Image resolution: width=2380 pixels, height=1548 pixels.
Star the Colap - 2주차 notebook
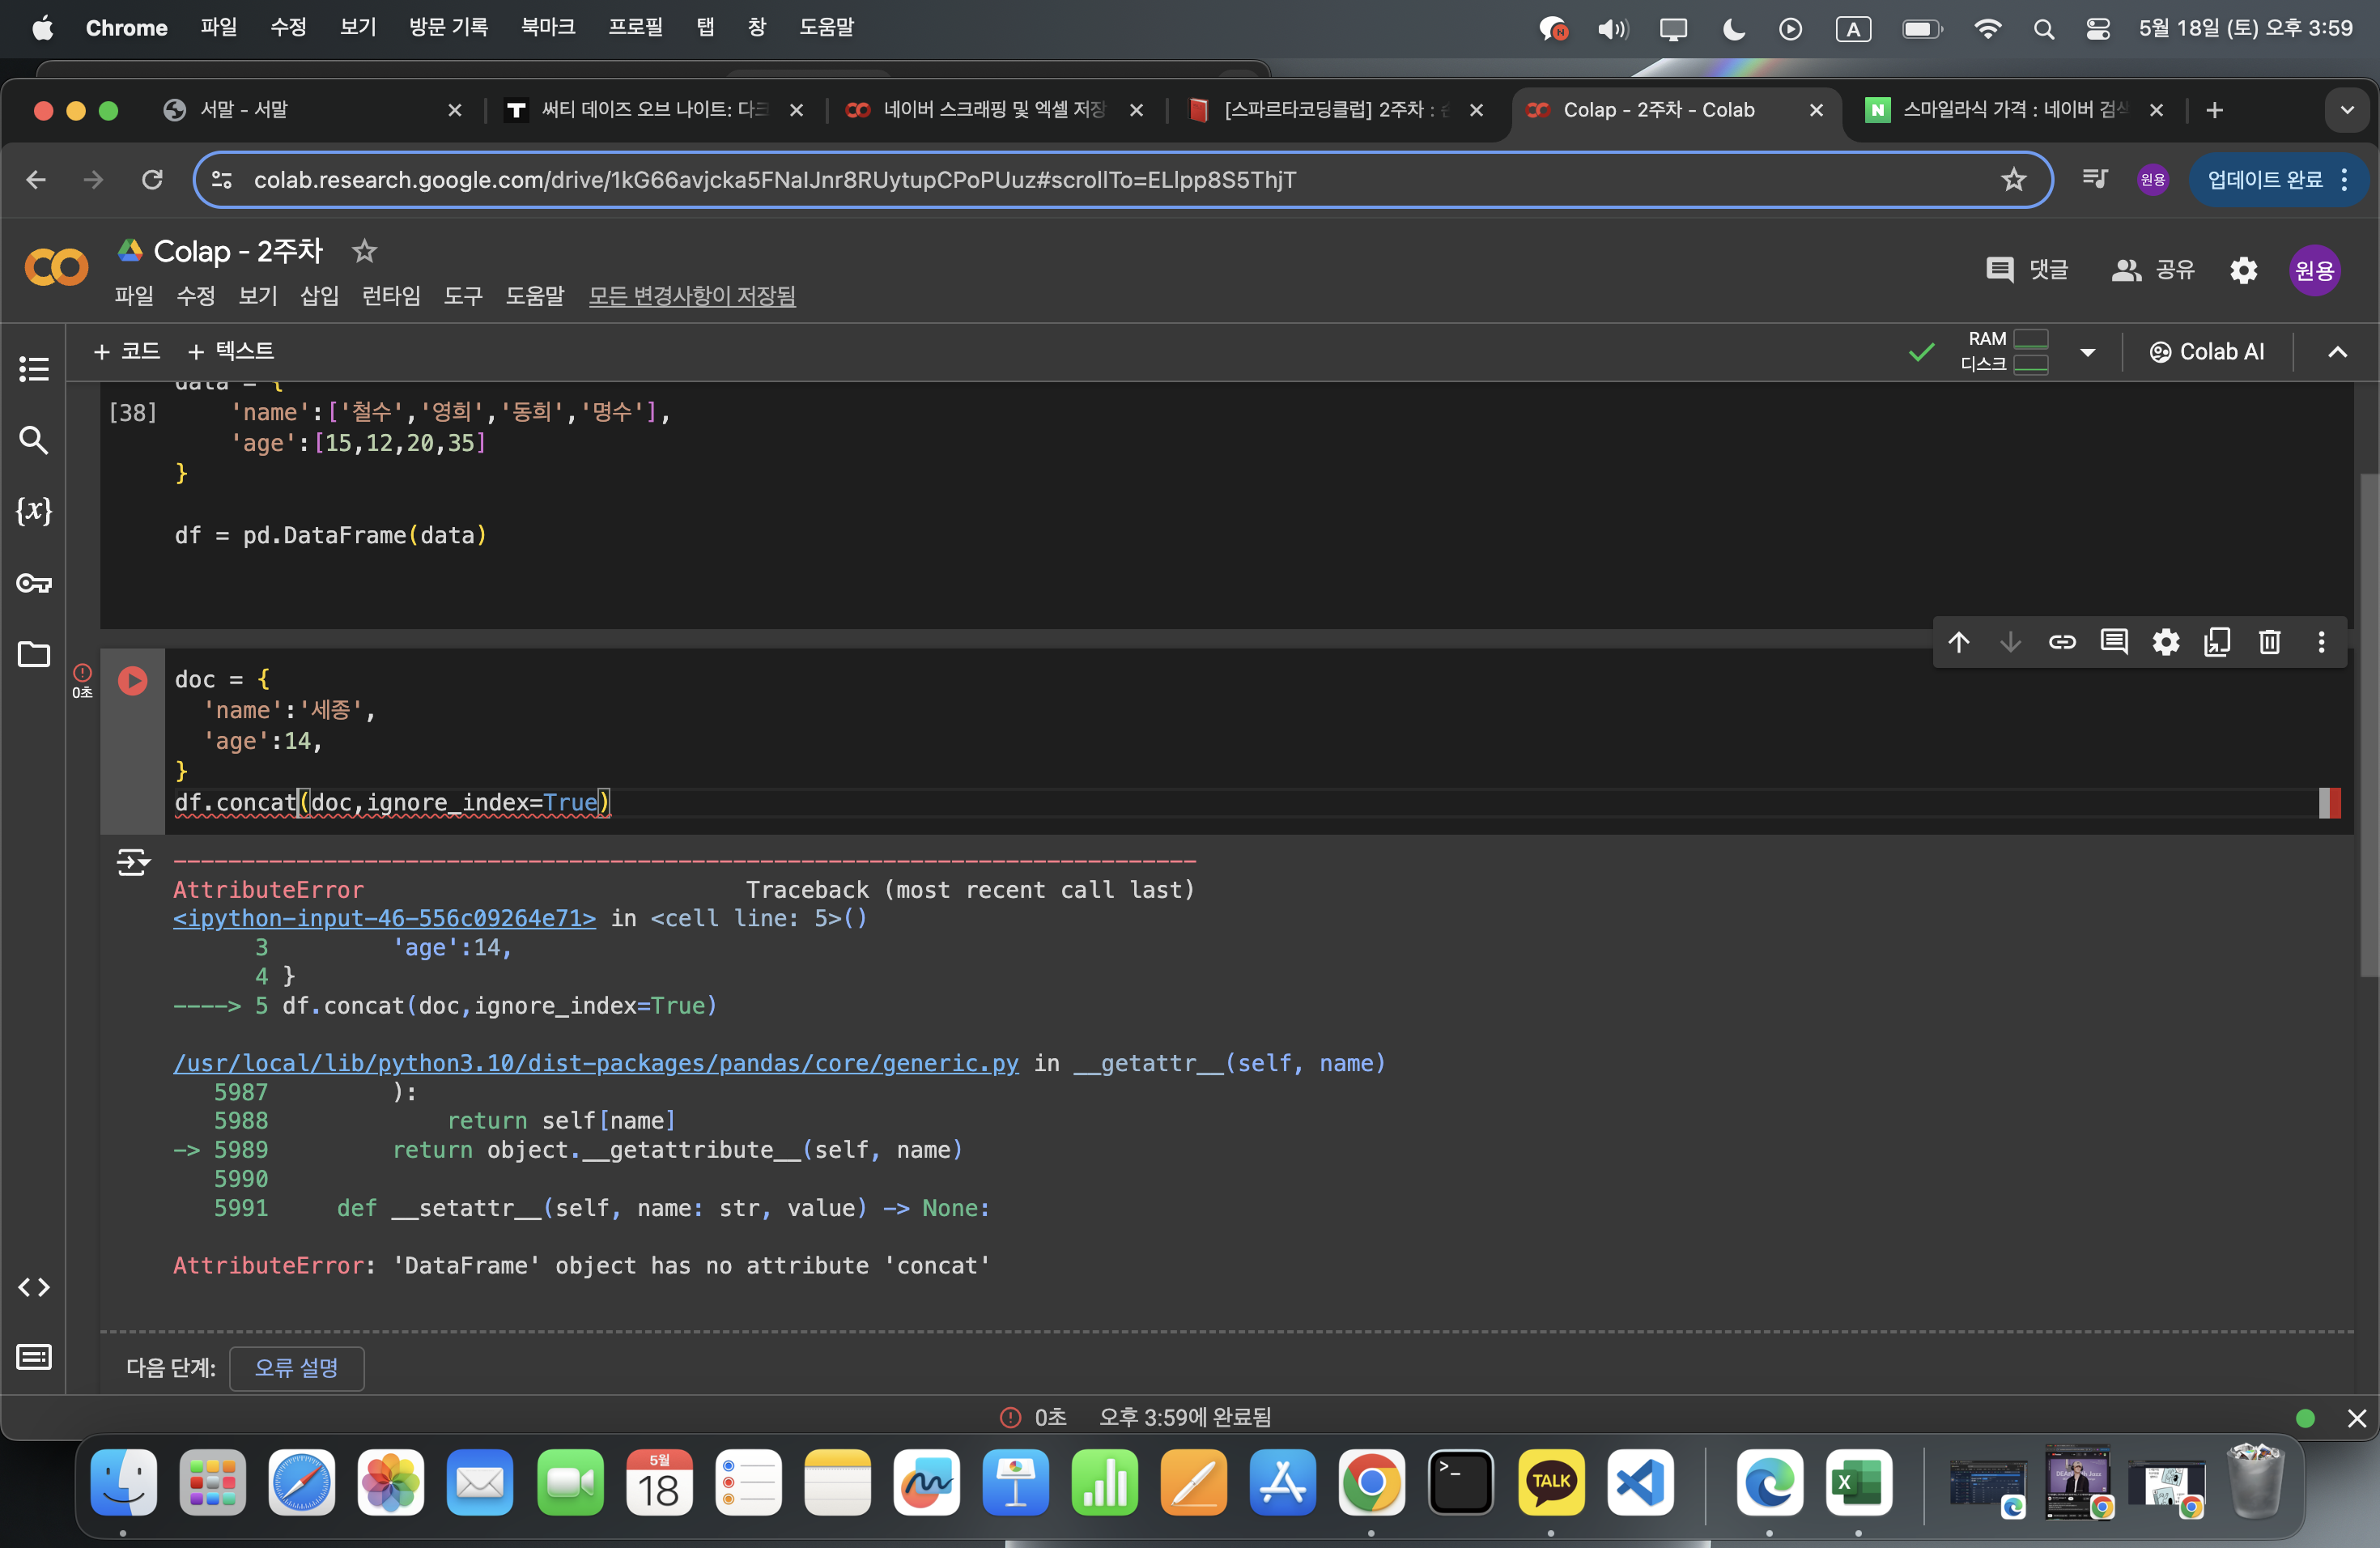click(364, 251)
